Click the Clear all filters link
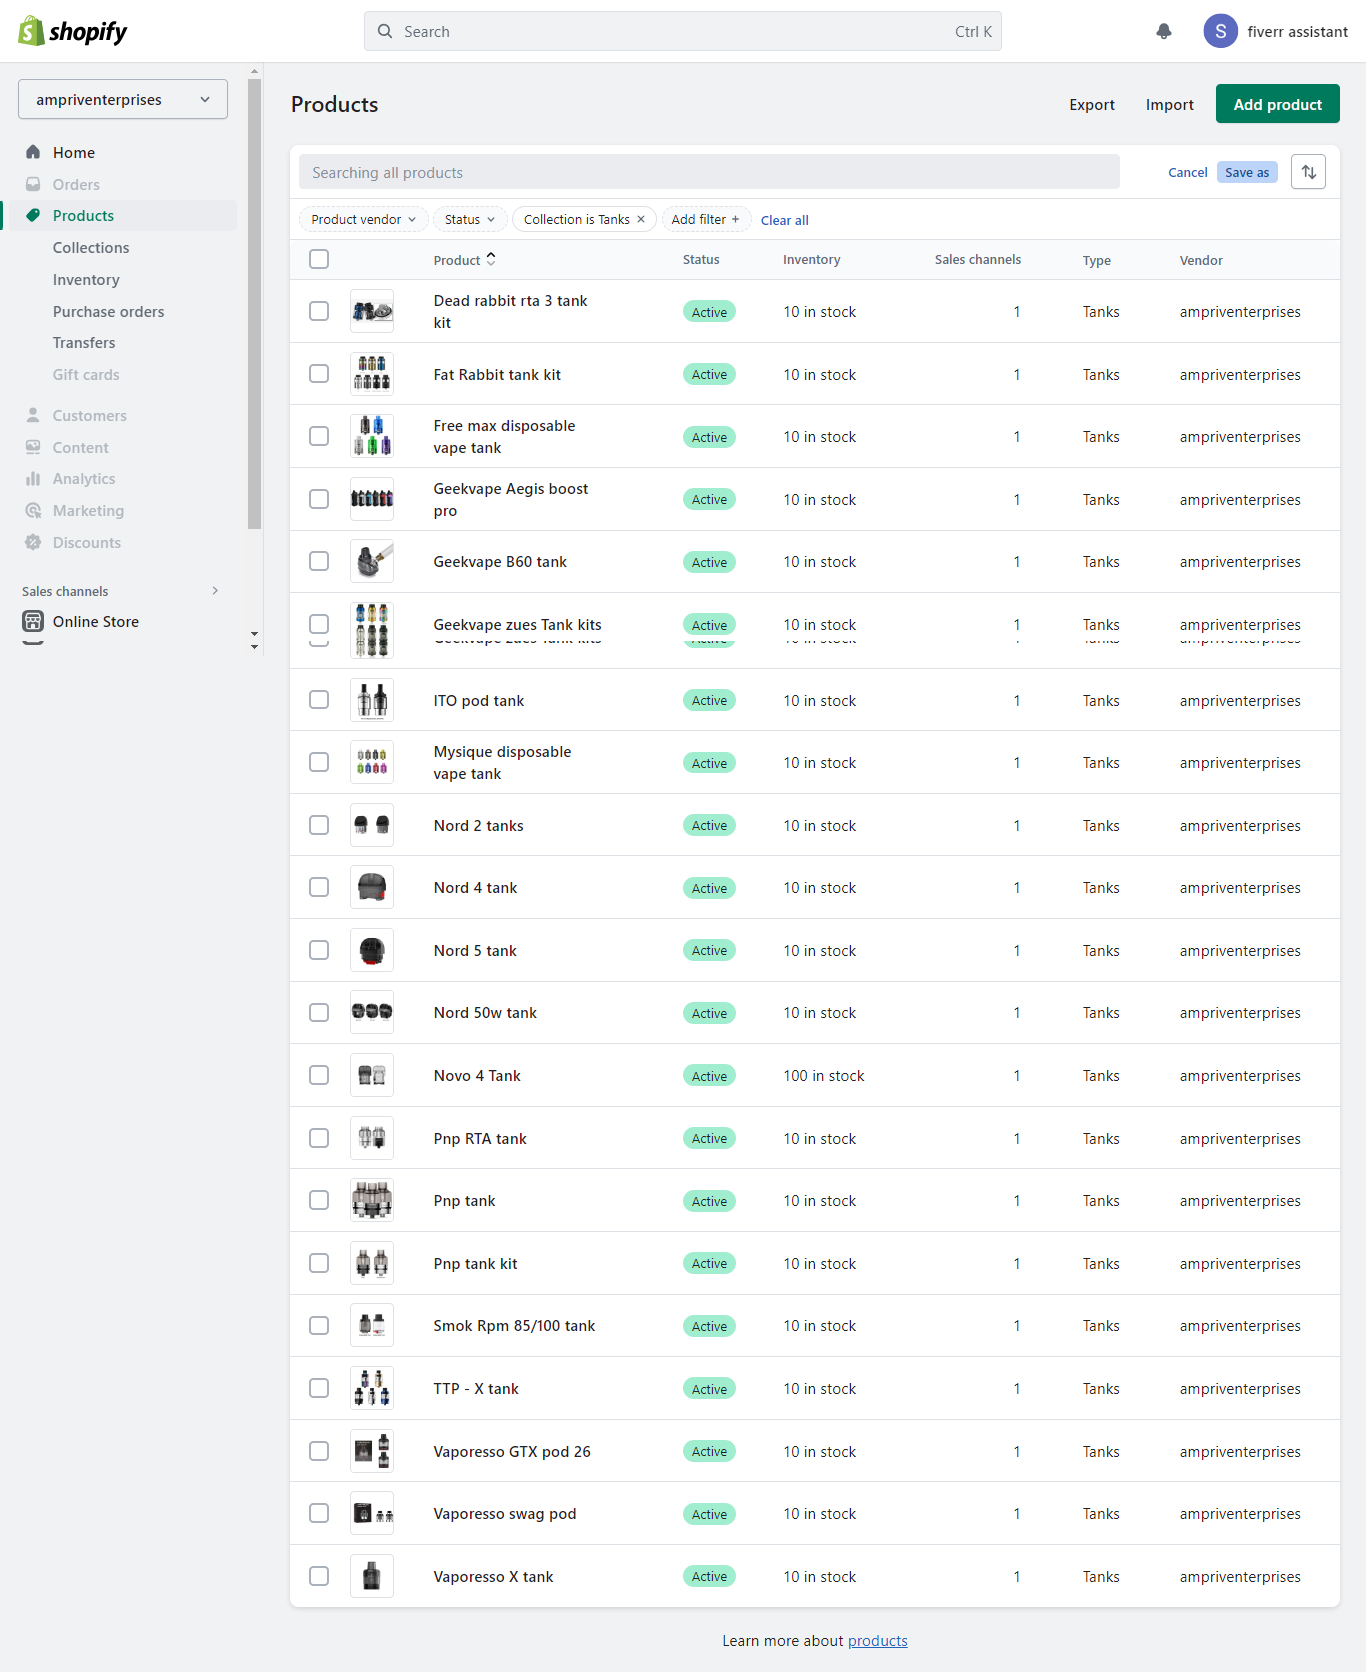Screen dimensions: 1366x1672 pyautogui.click(x=784, y=220)
